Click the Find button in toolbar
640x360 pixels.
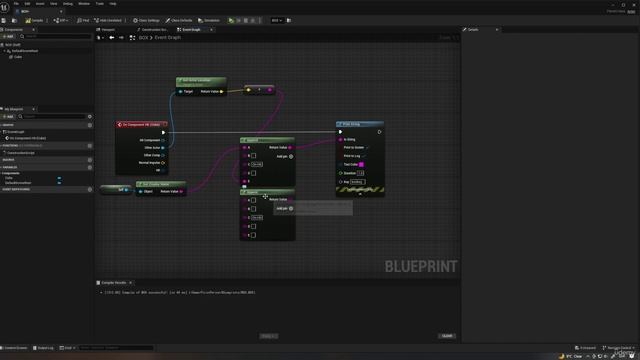83,20
